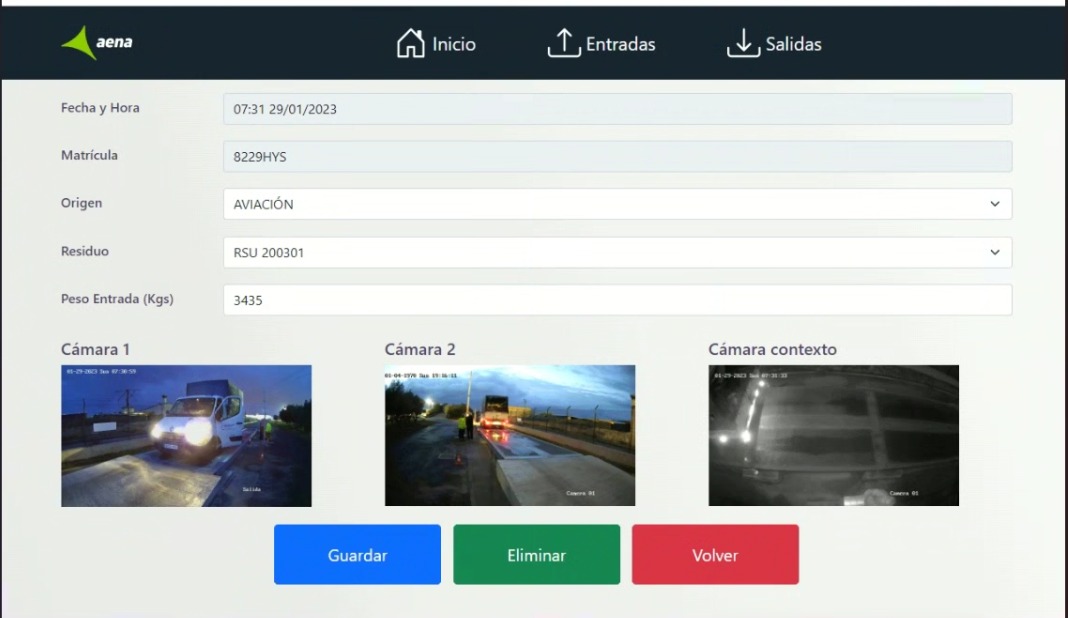The height and width of the screenshot is (618, 1068).
Task: Click the Fecha y Hora field
Action: click(x=618, y=107)
